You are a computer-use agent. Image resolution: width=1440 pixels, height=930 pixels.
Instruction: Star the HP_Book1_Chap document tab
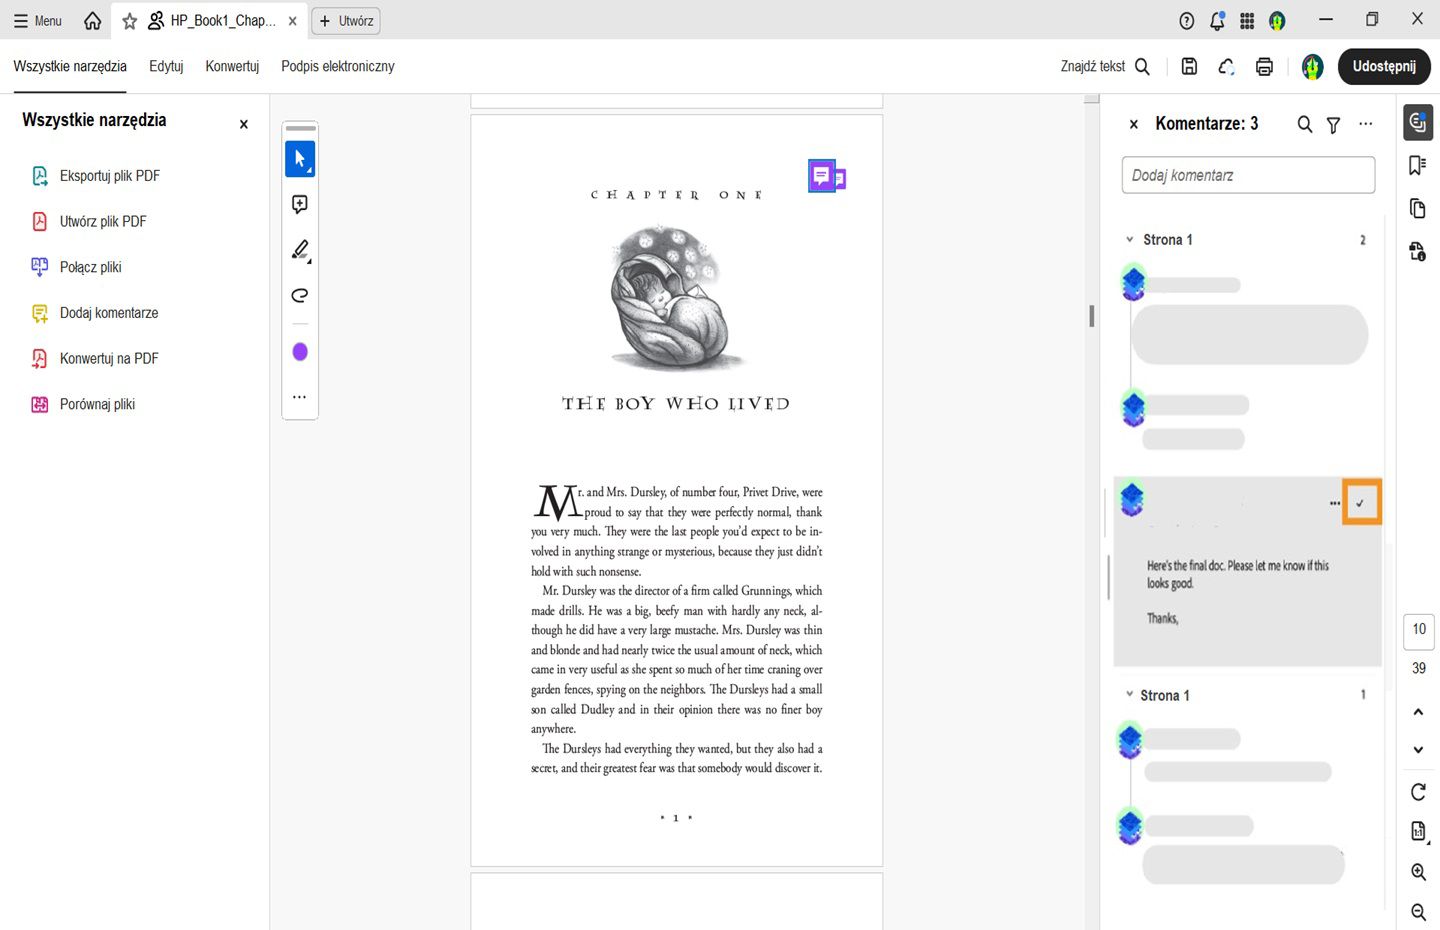[130, 21]
